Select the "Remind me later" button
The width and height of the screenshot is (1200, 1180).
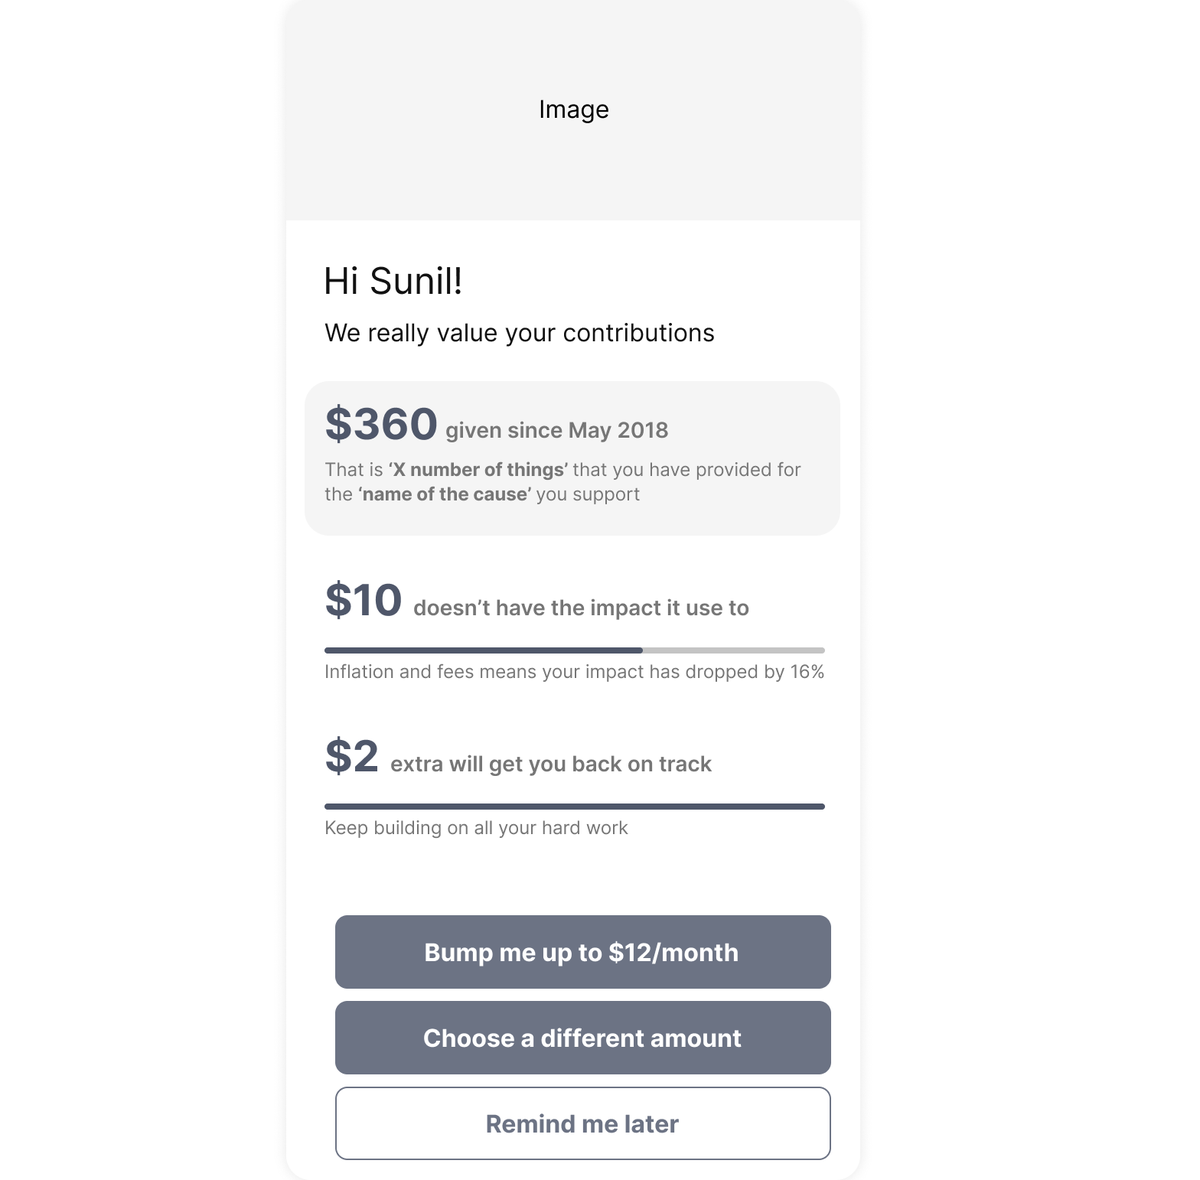(x=582, y=1124)
